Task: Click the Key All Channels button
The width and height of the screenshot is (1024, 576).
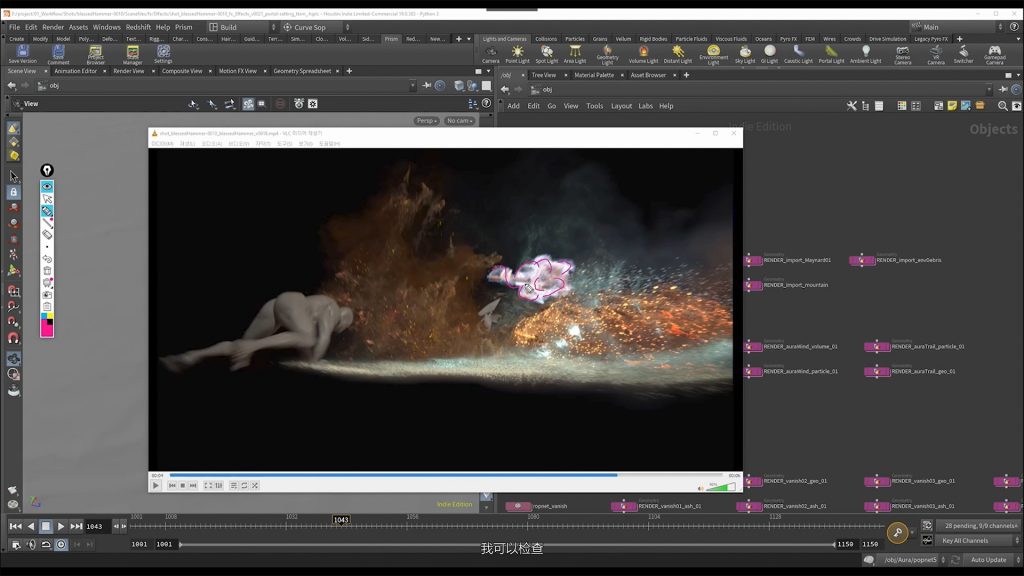Action: click(965, 541)
